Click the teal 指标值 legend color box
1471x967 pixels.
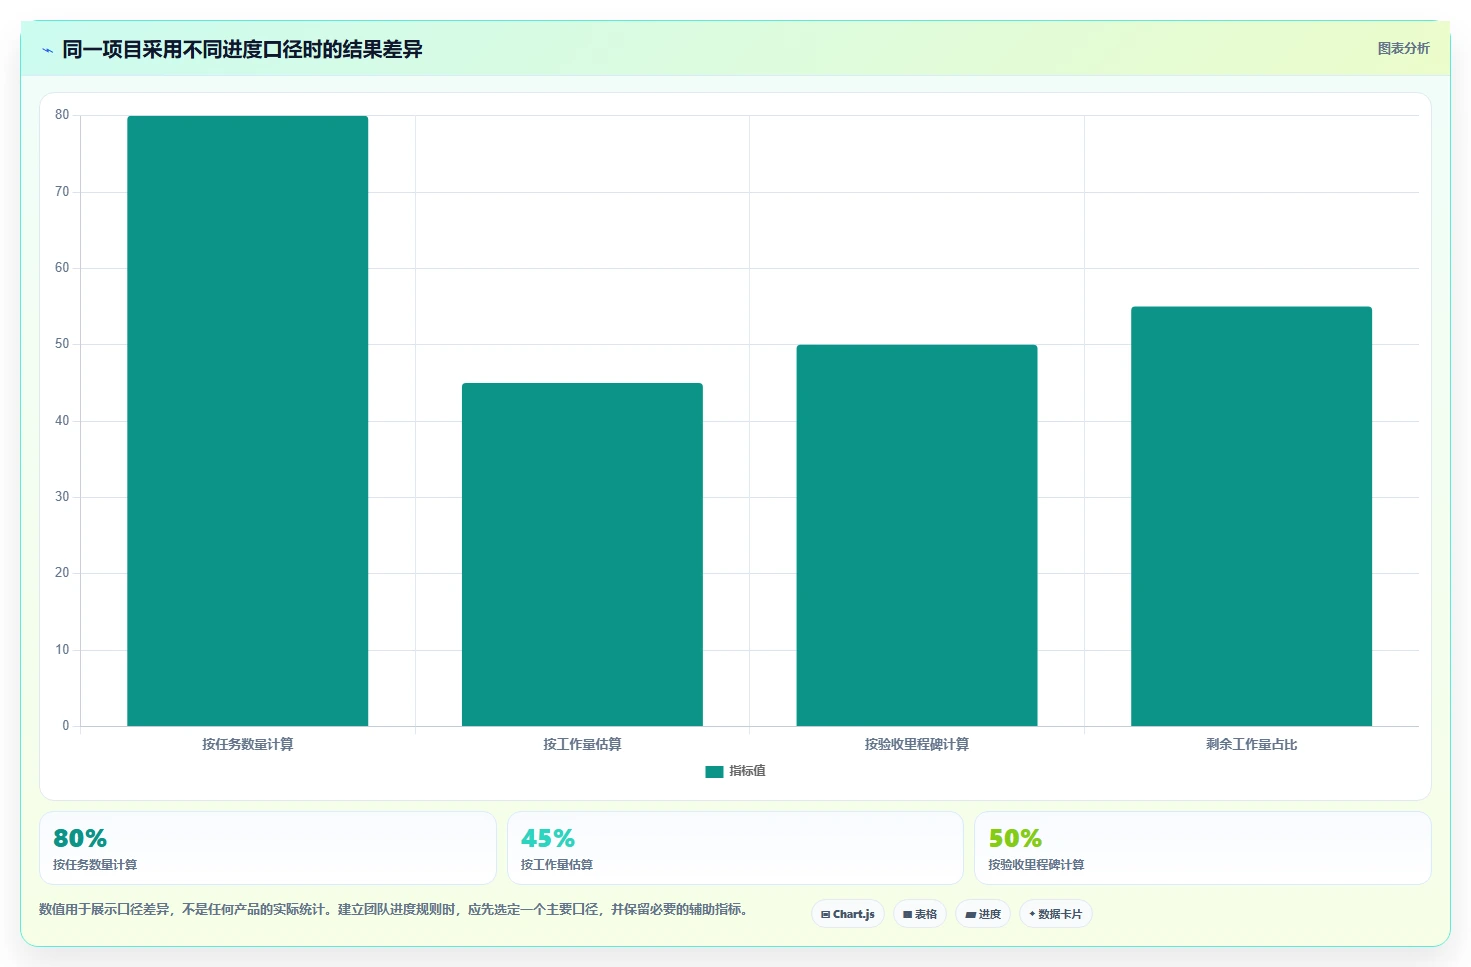coord(714,771)
